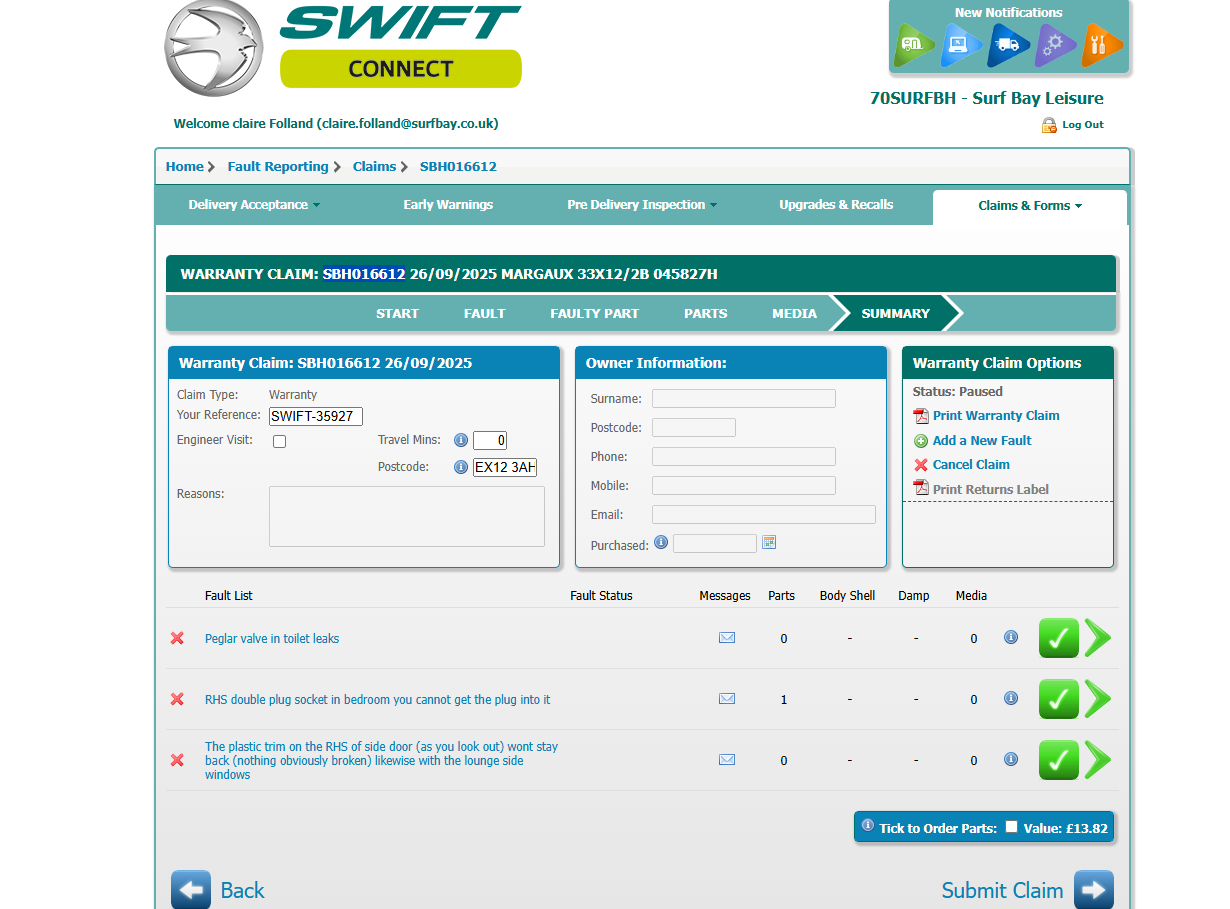The width and height of the screenshot is (1230, 909).
Task: Click info icon on RHS plug socket row
Action: 1011,698
